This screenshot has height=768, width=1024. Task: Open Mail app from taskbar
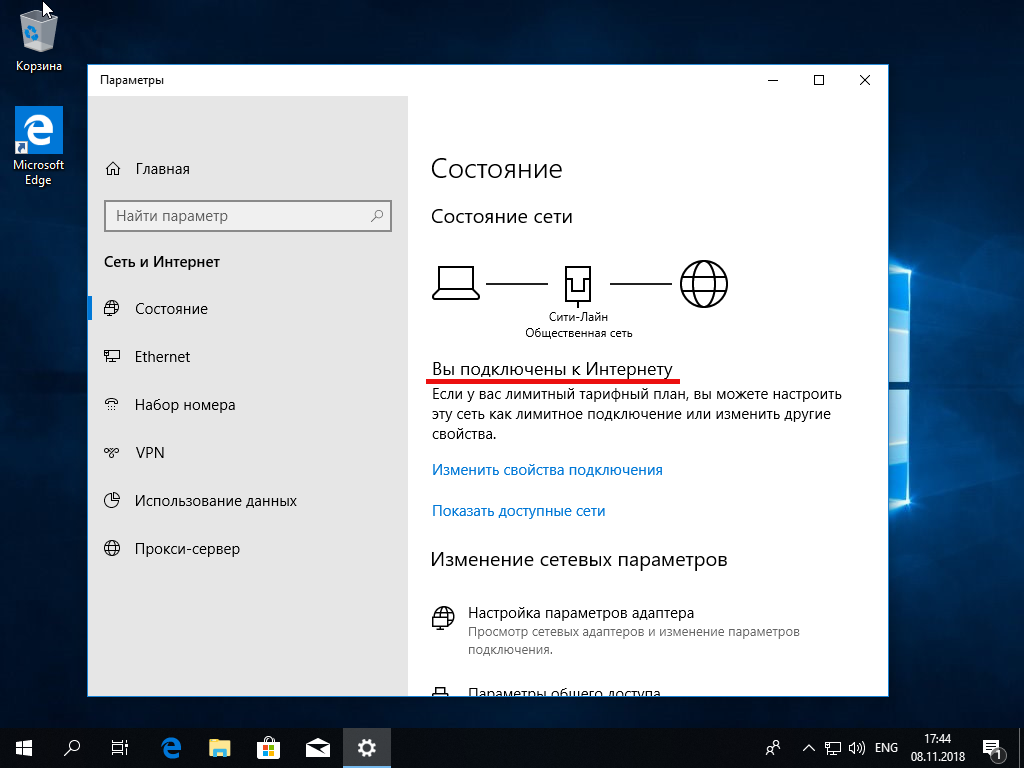318,748
